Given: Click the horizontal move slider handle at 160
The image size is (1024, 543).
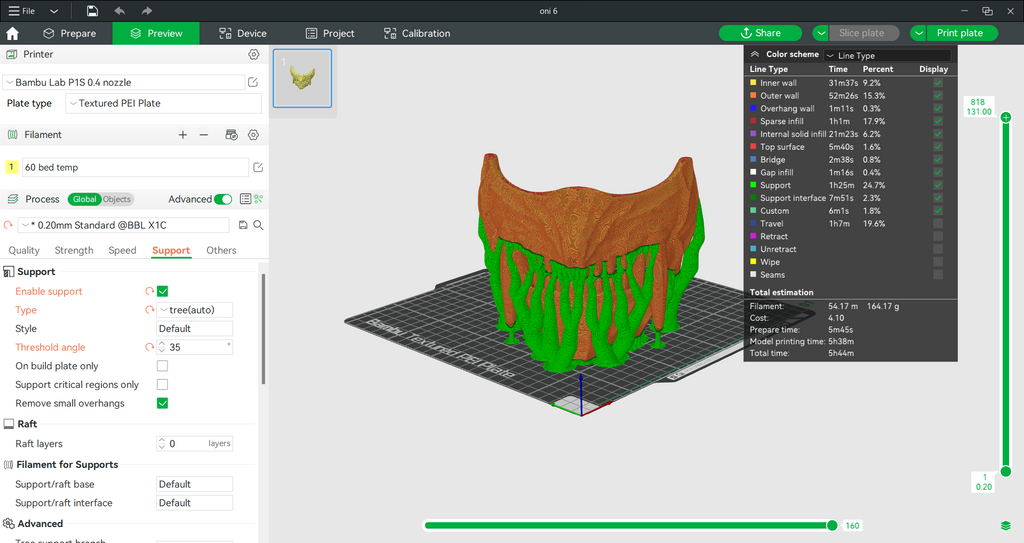Looking at the screenshot, I should coord(832,525).
